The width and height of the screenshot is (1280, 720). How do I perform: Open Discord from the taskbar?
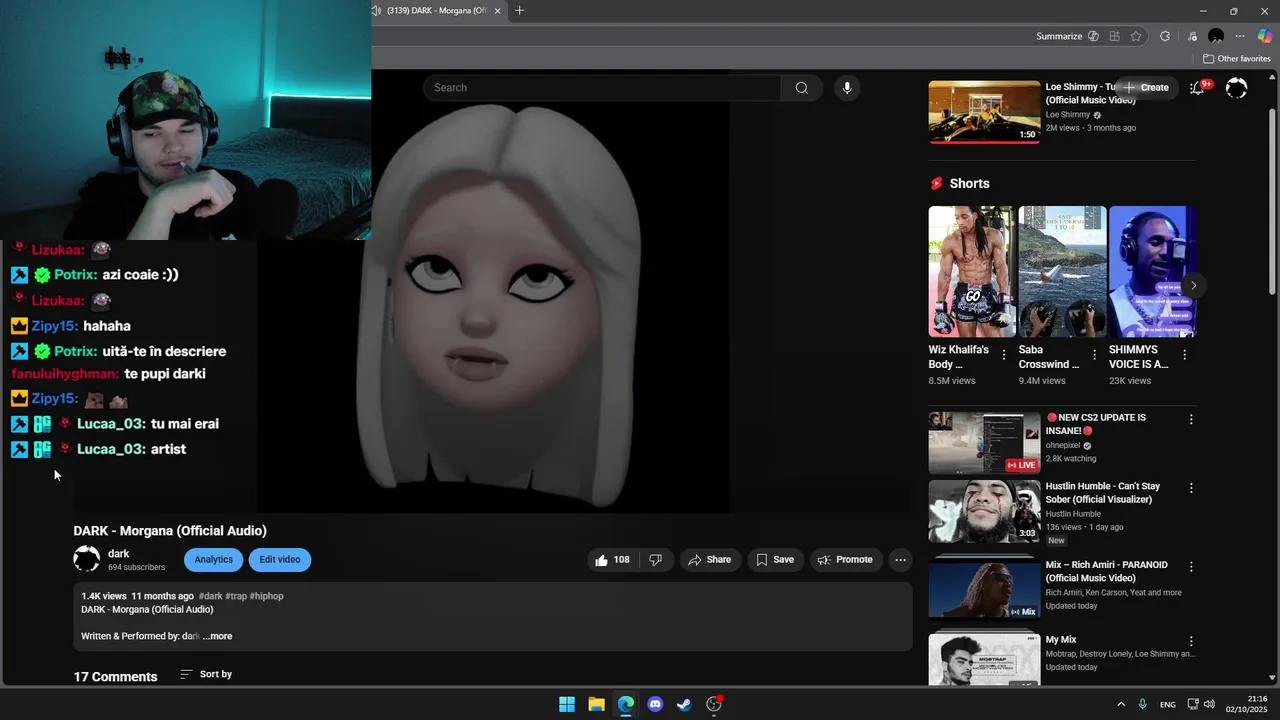[x=655, y=704]
